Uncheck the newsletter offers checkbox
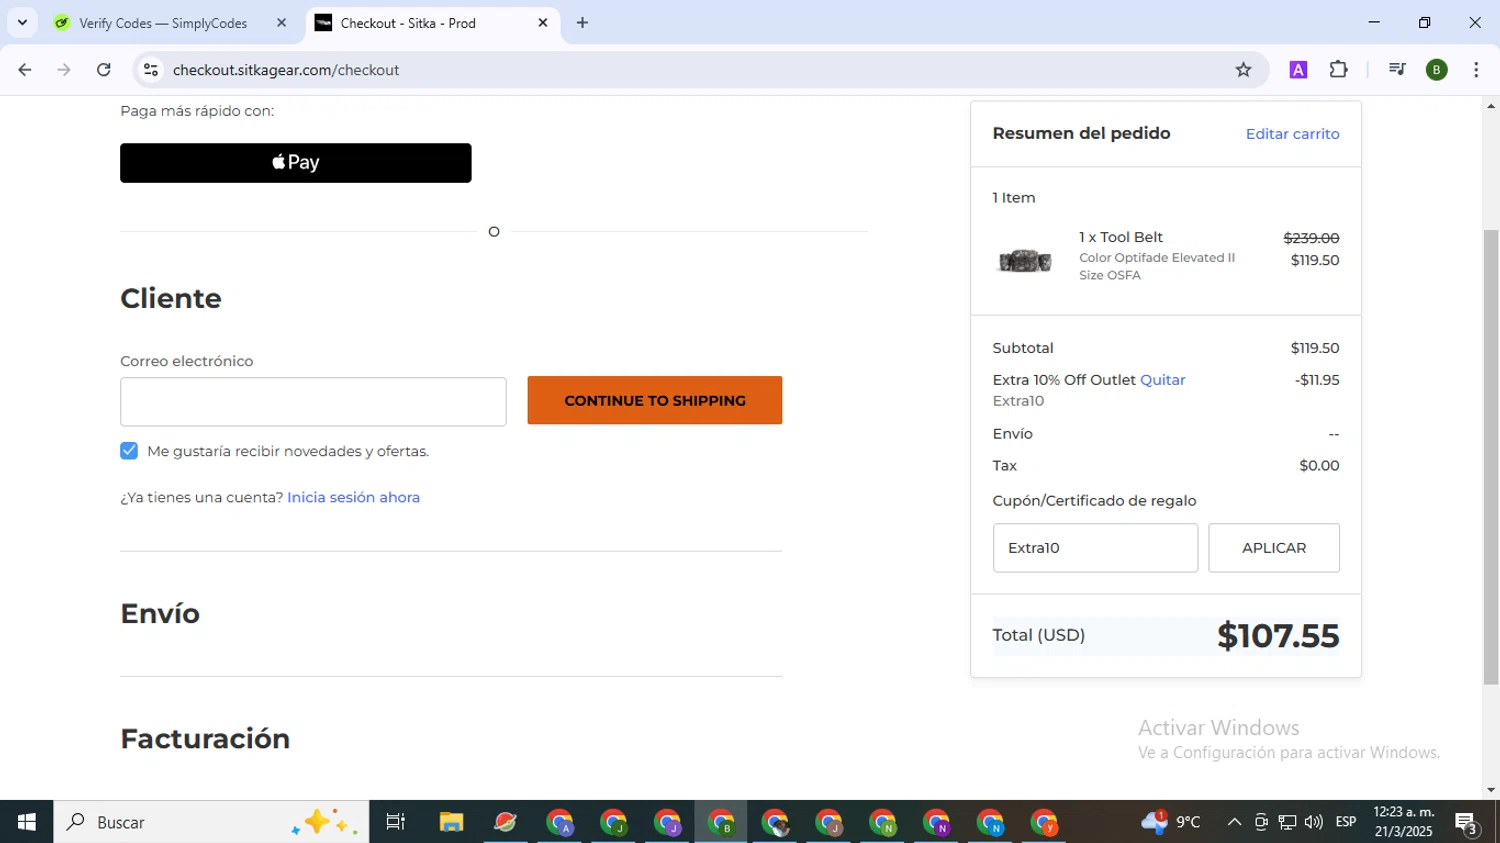This screenshot has width=1500, height=843. point(129,451)
